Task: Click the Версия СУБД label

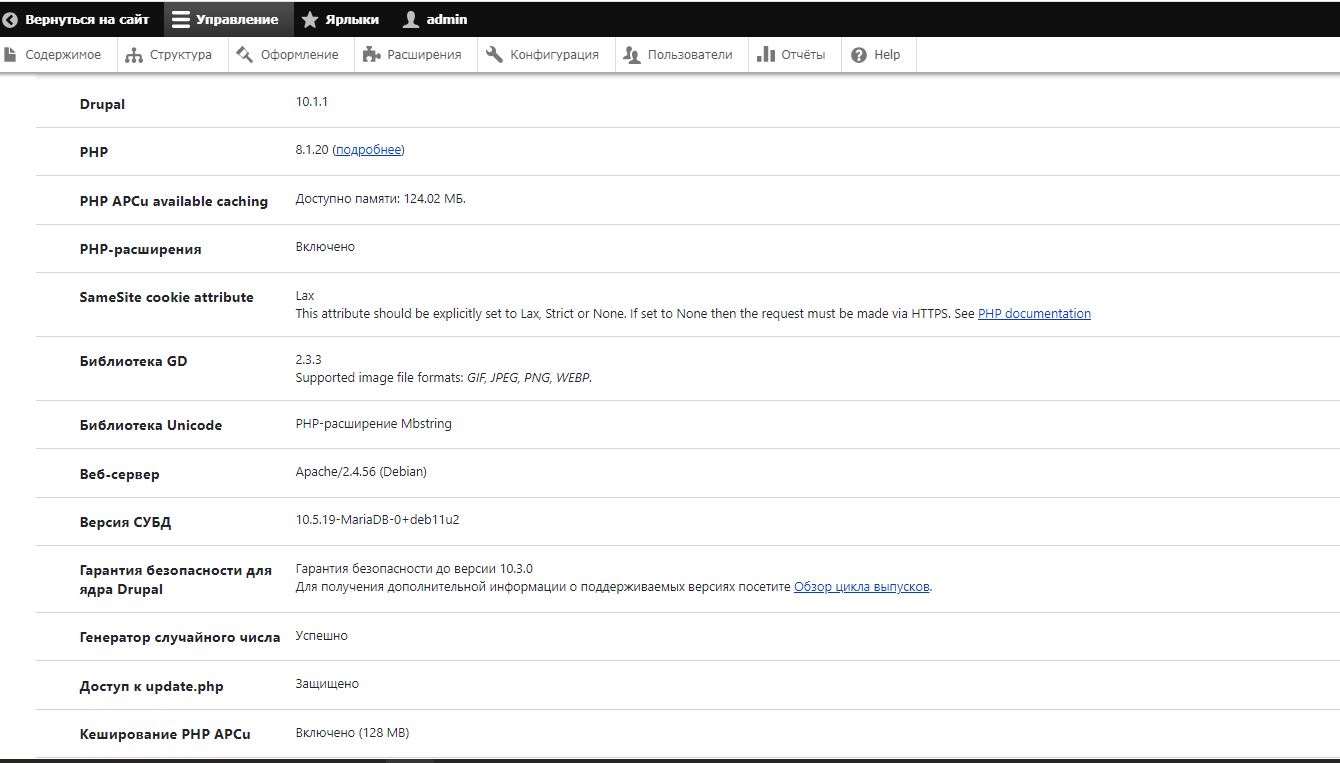Action: [x=126, y=522]
